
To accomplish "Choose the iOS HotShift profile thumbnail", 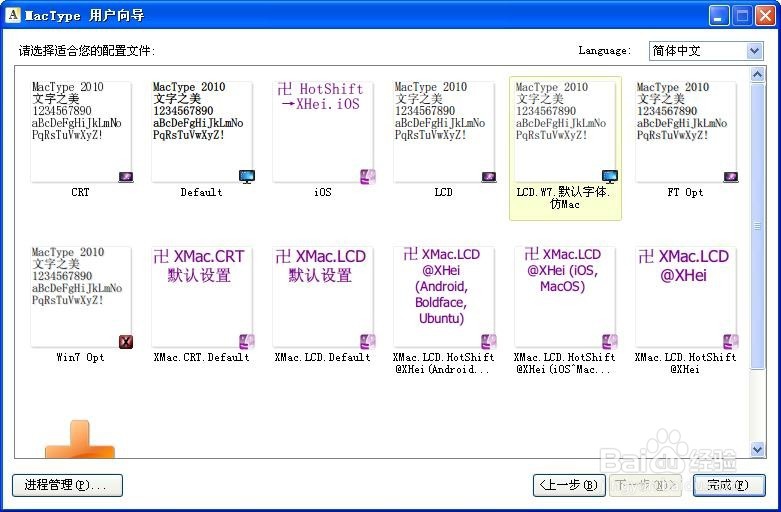I will click(x=323, y=131).
